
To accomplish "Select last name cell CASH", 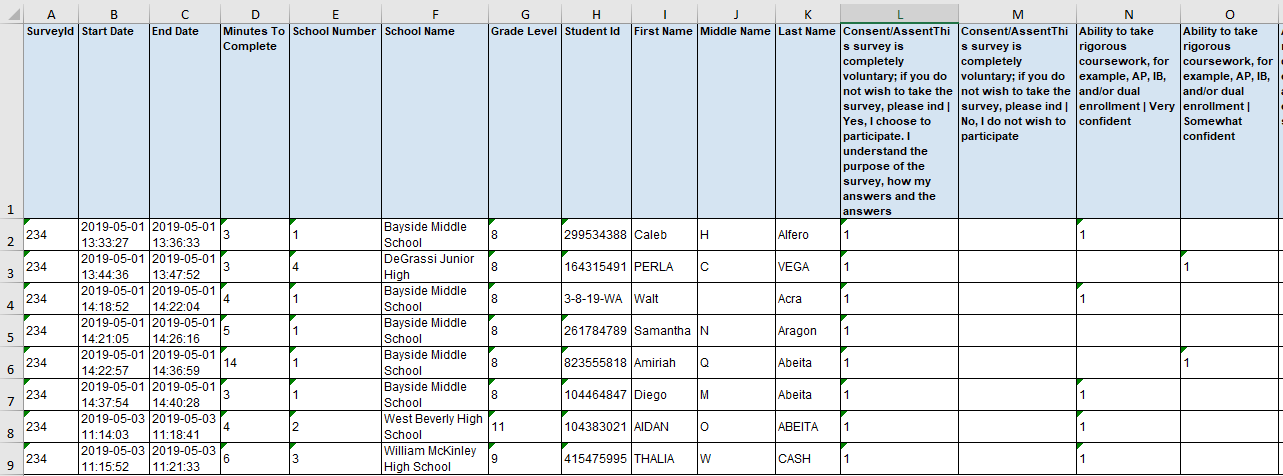I will click(808, 459).
